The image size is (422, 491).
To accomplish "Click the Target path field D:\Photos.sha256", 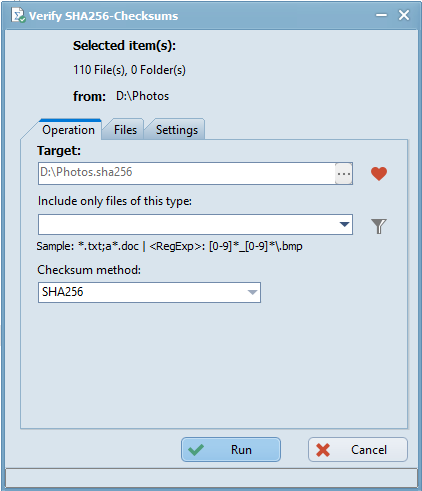I will point(187,173).
